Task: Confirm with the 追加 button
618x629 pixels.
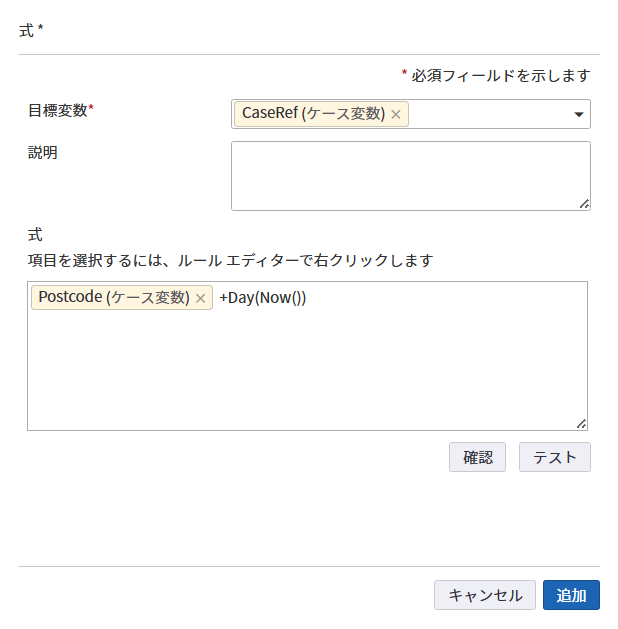Action: 571,595
